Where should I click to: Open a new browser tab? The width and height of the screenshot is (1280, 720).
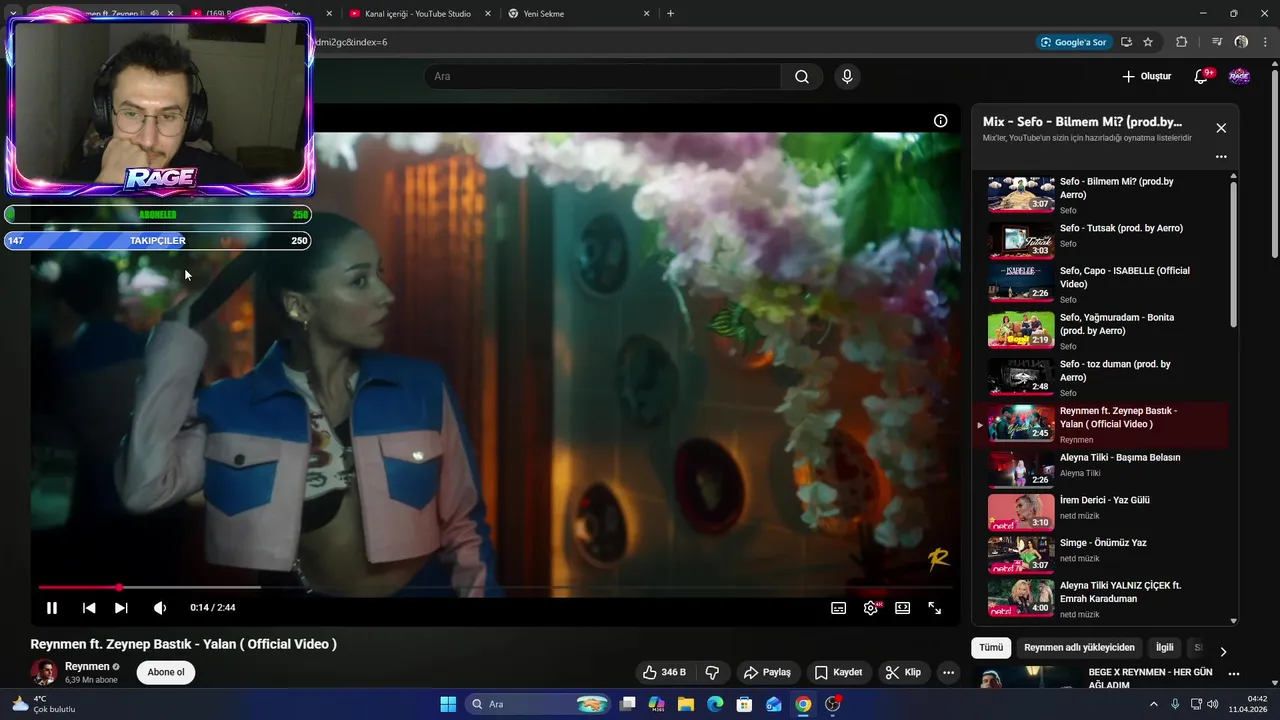pos(670,14)
